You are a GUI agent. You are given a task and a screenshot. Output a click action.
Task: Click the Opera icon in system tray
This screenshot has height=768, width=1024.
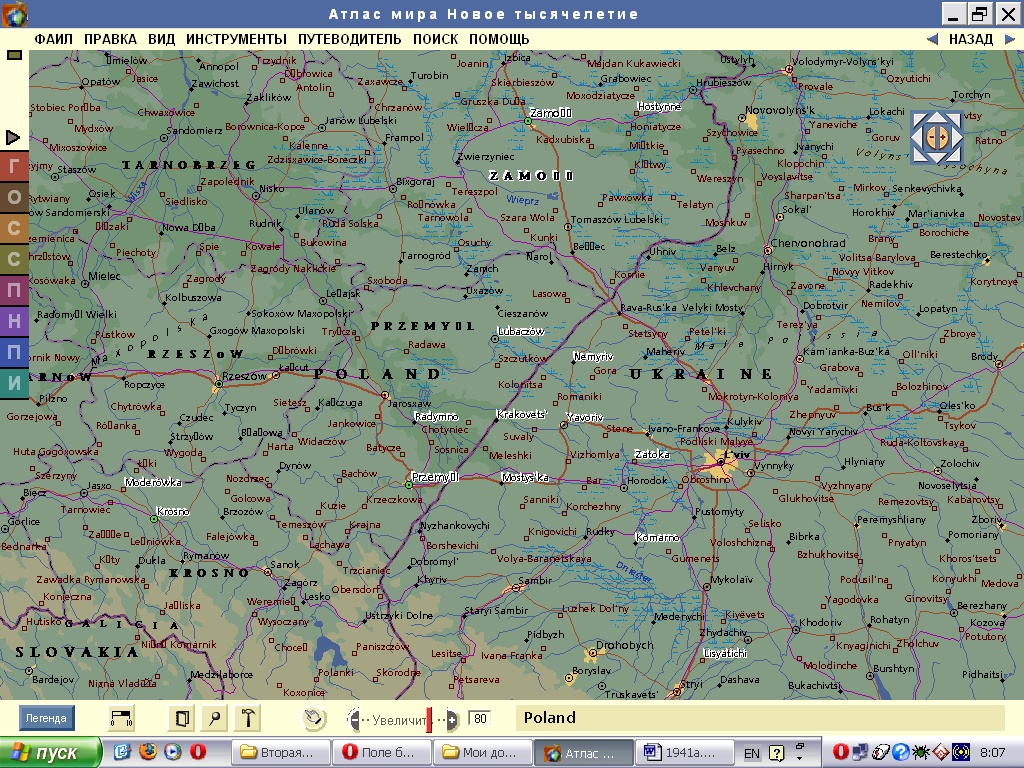[x=840, y=752]
